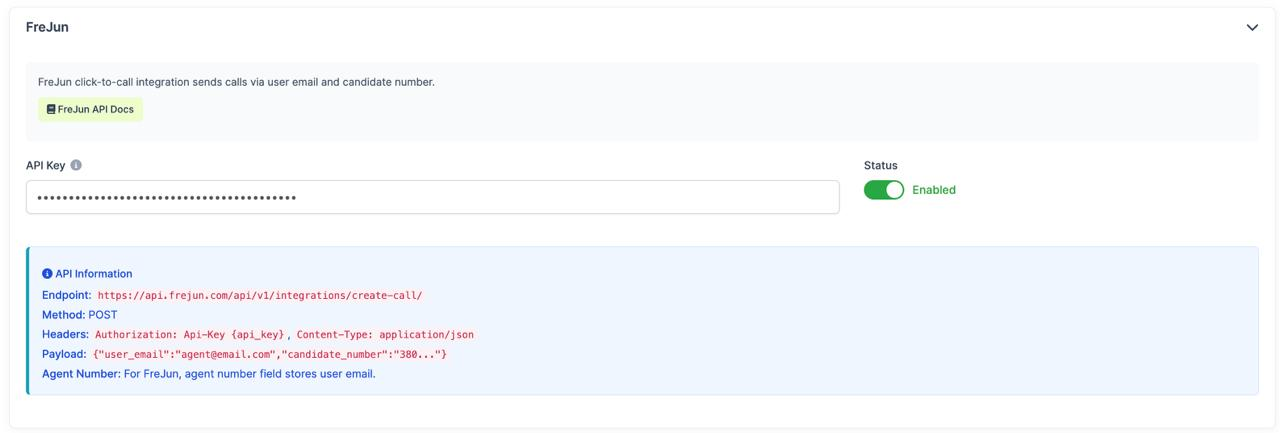Click the API Information heading text
The width and height of the screenshot is (1280, 433).
[94, 274]
